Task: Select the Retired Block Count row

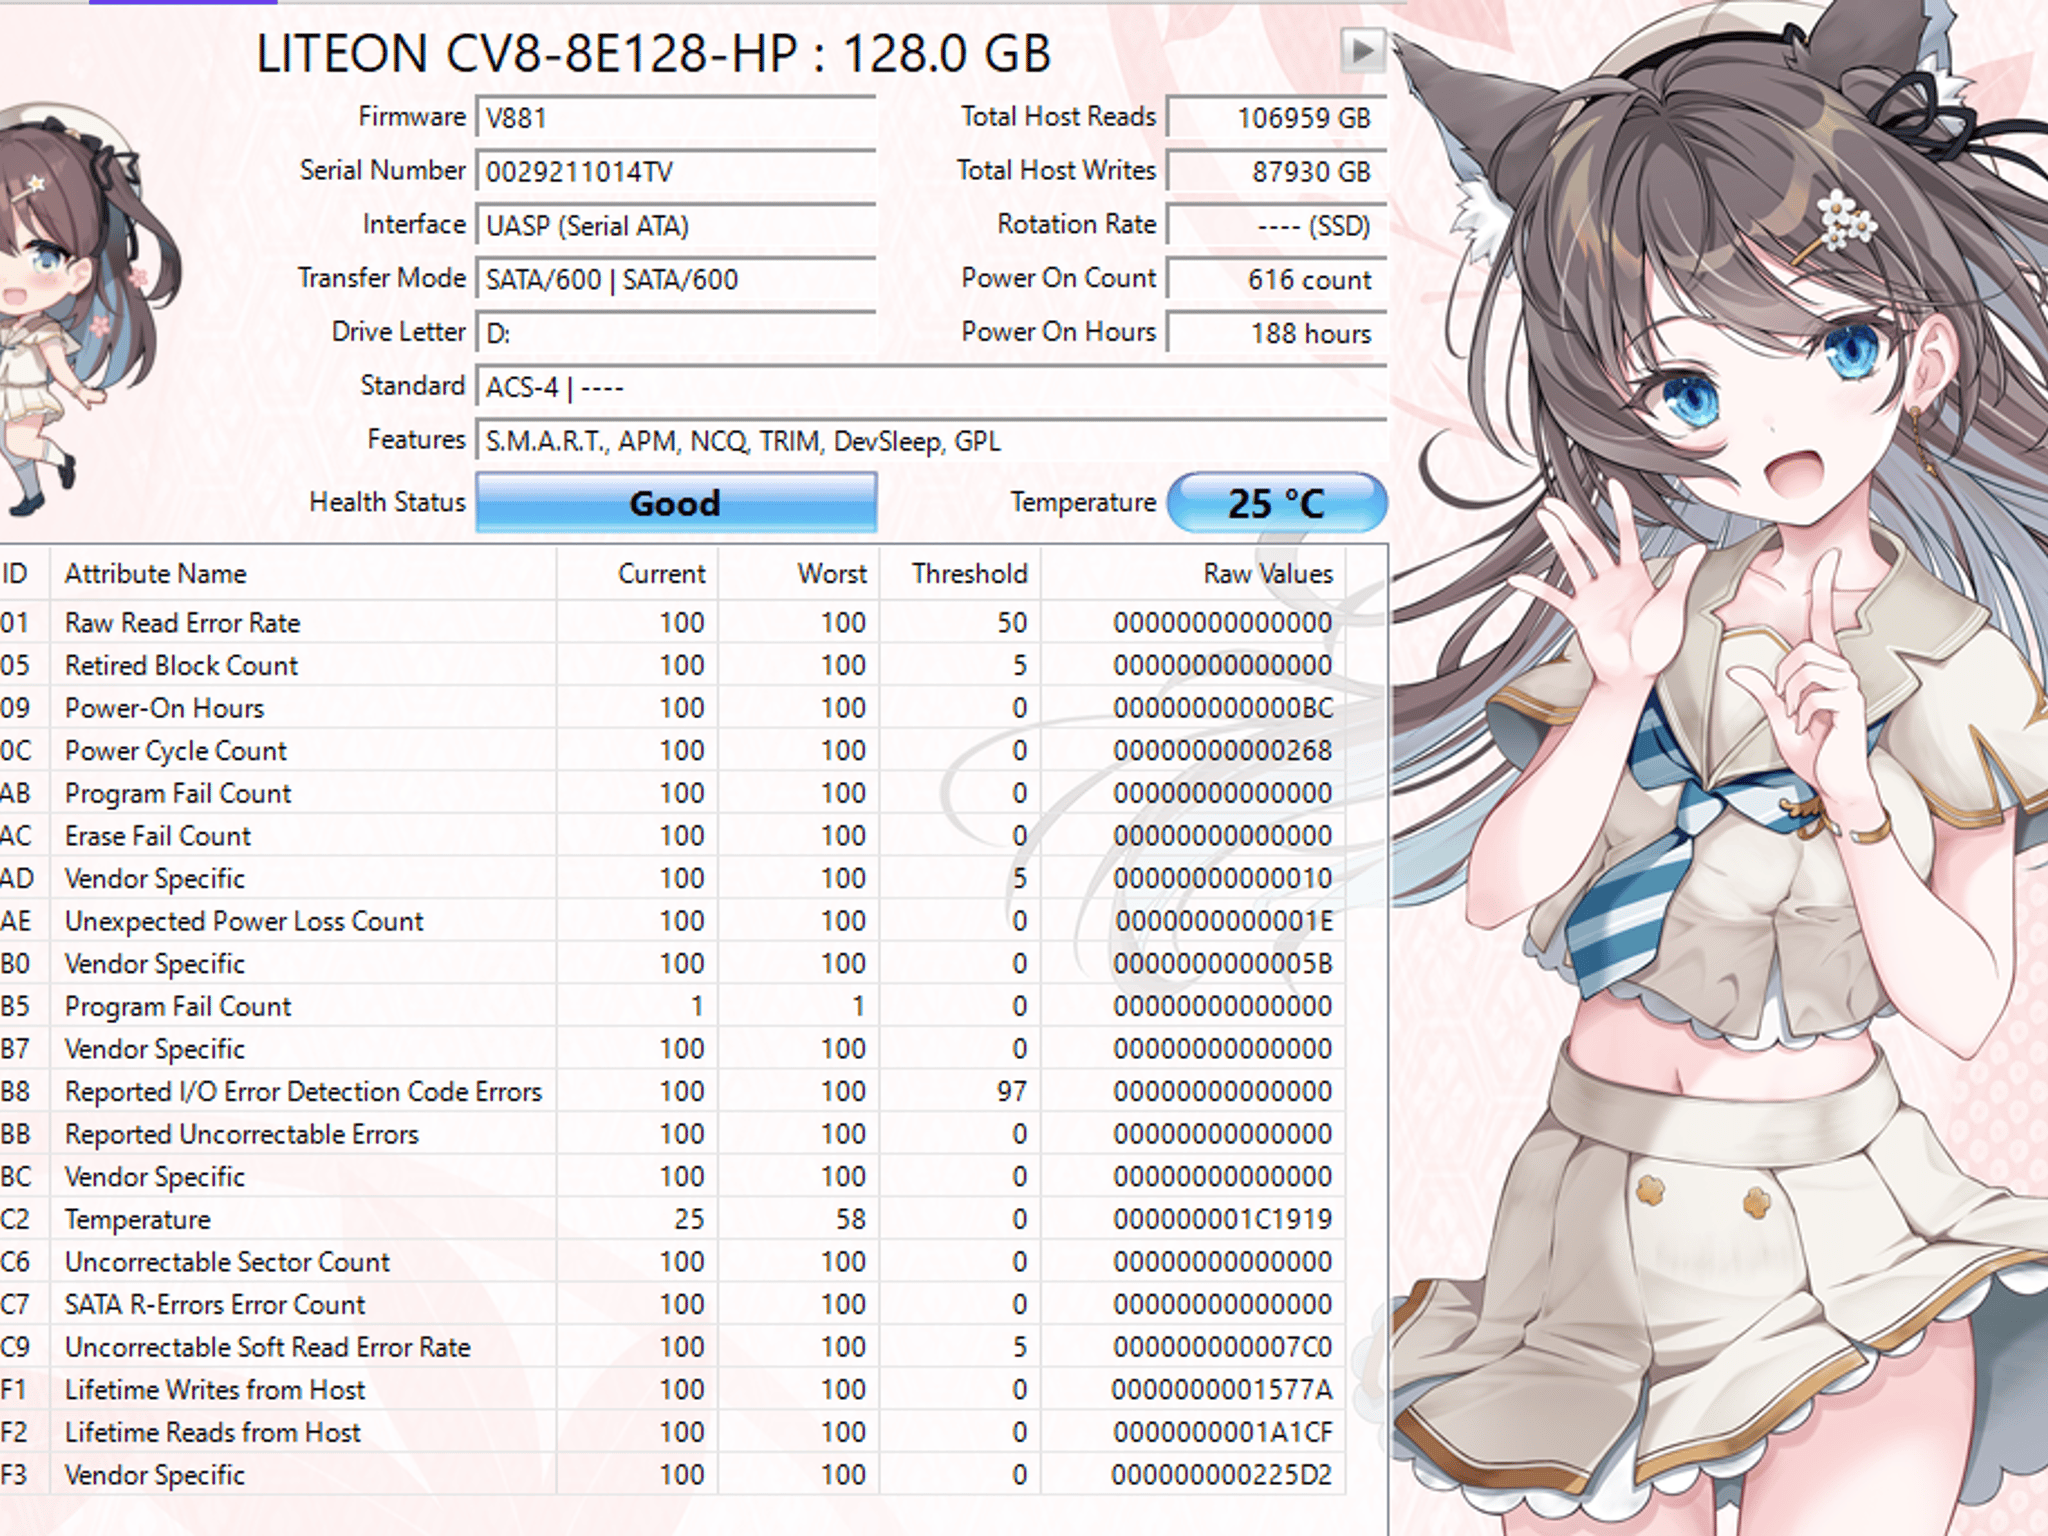Action: [672, 665]
